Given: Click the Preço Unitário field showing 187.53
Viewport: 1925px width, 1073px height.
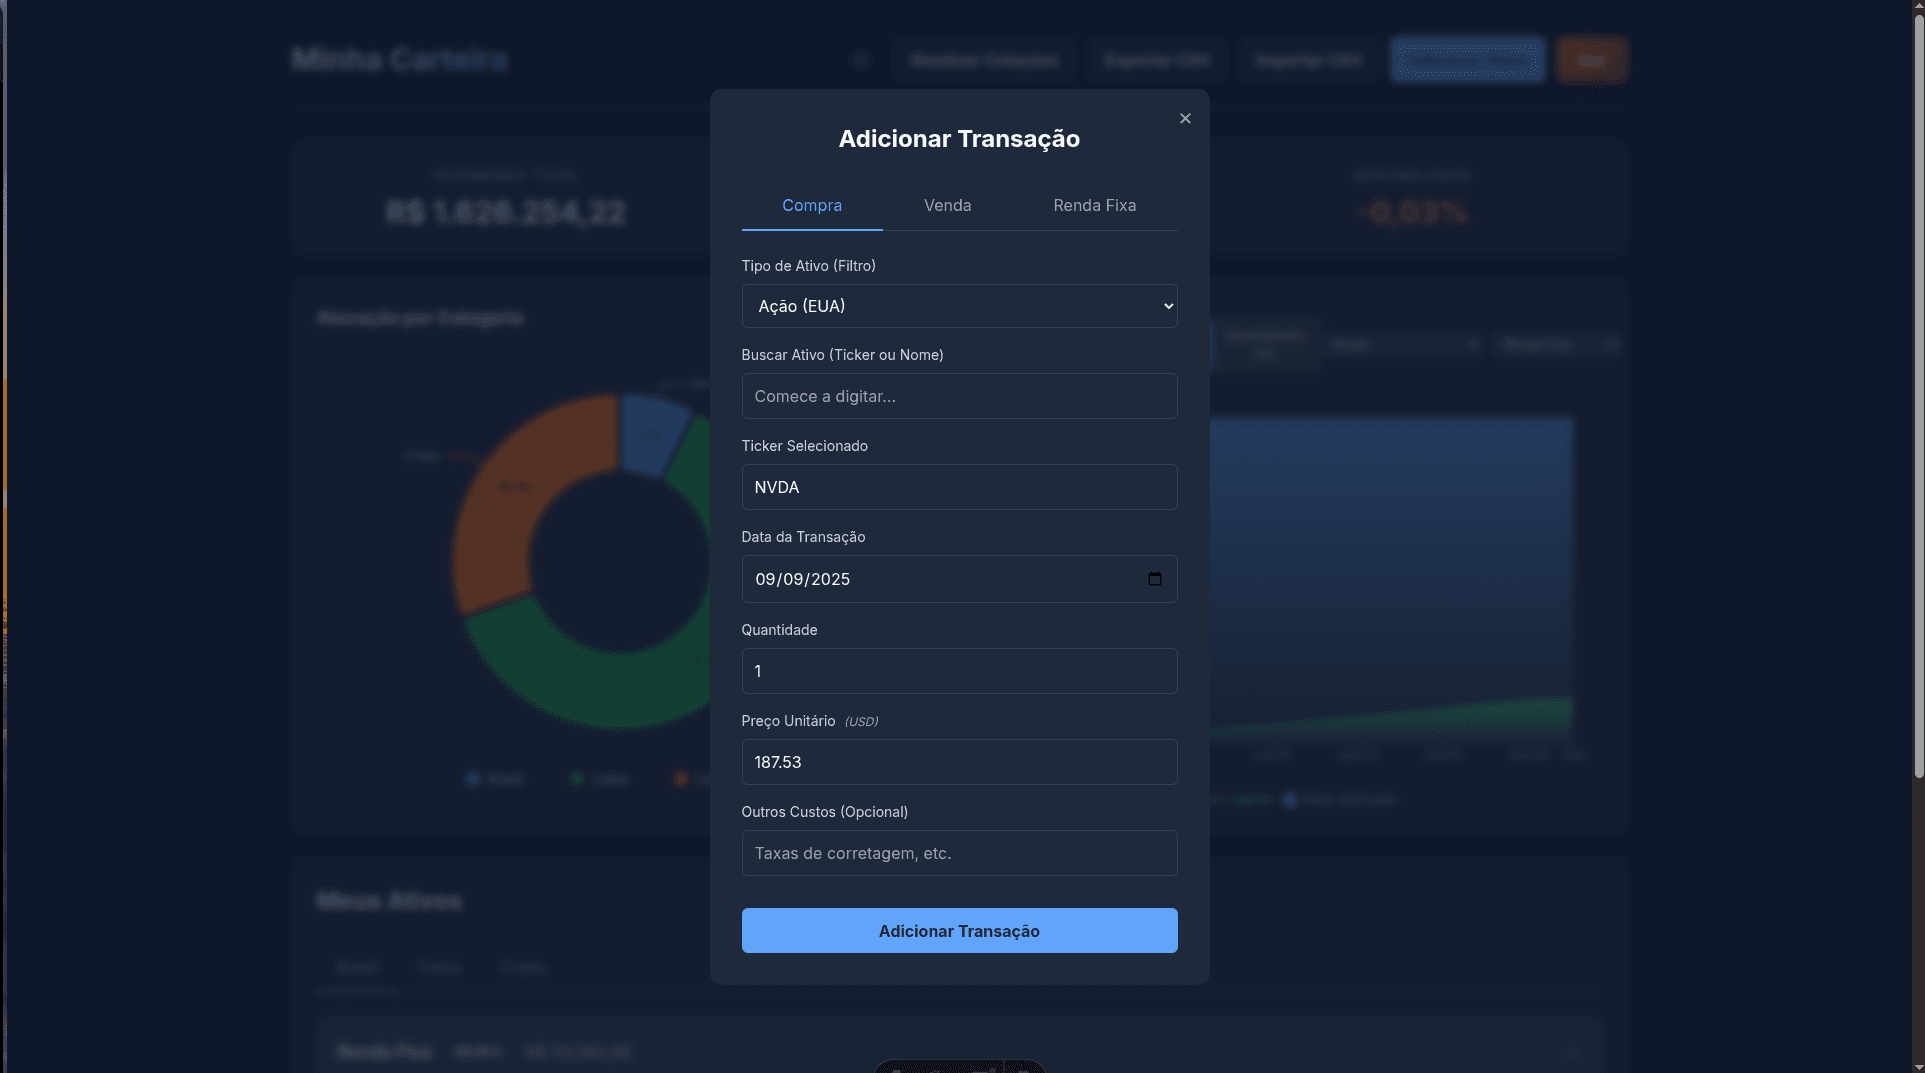Looking at the screenshot, I should pos(959,762).
